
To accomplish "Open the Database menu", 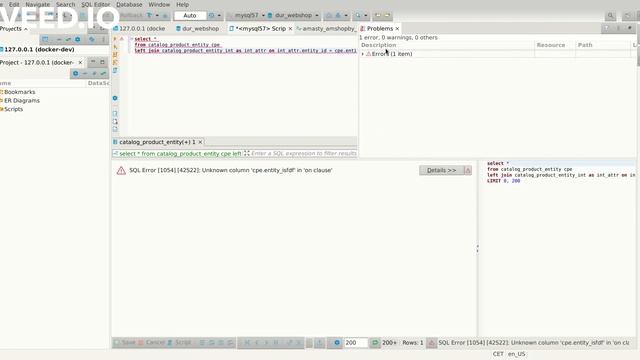I will pos(129,4).
